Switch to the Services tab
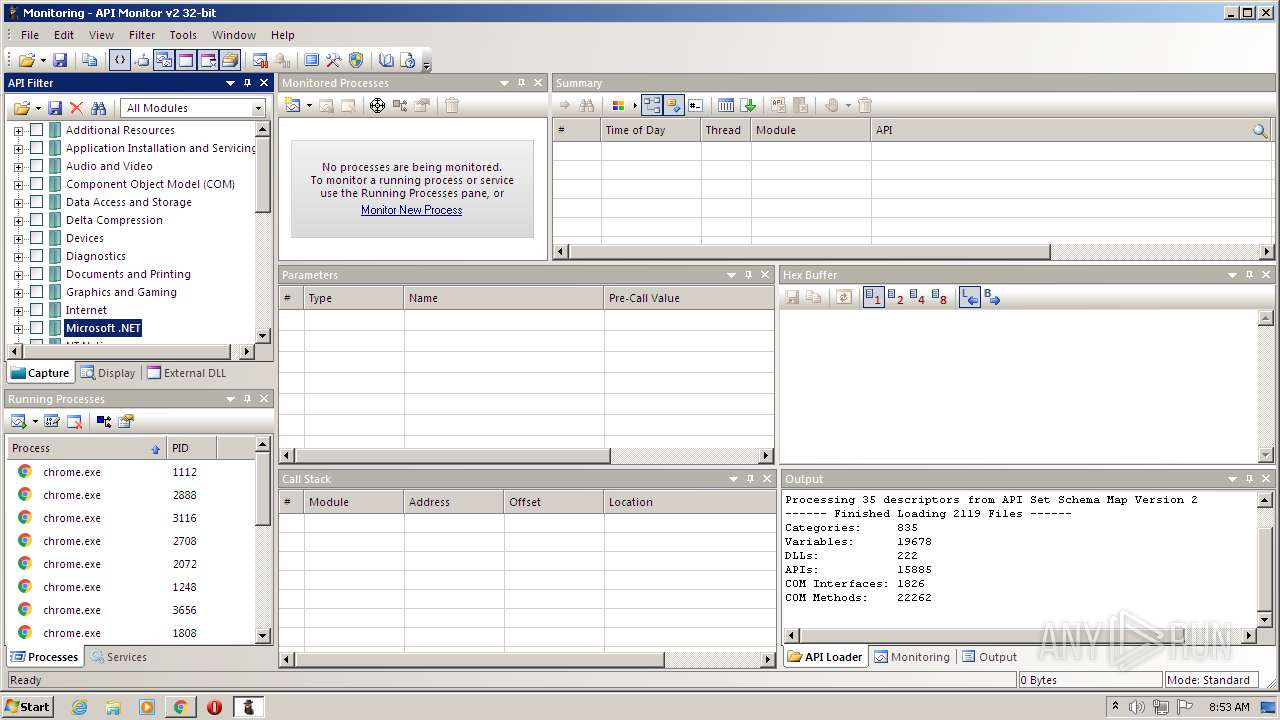Viewport: 1280px width, 720px height. [118, 657]
